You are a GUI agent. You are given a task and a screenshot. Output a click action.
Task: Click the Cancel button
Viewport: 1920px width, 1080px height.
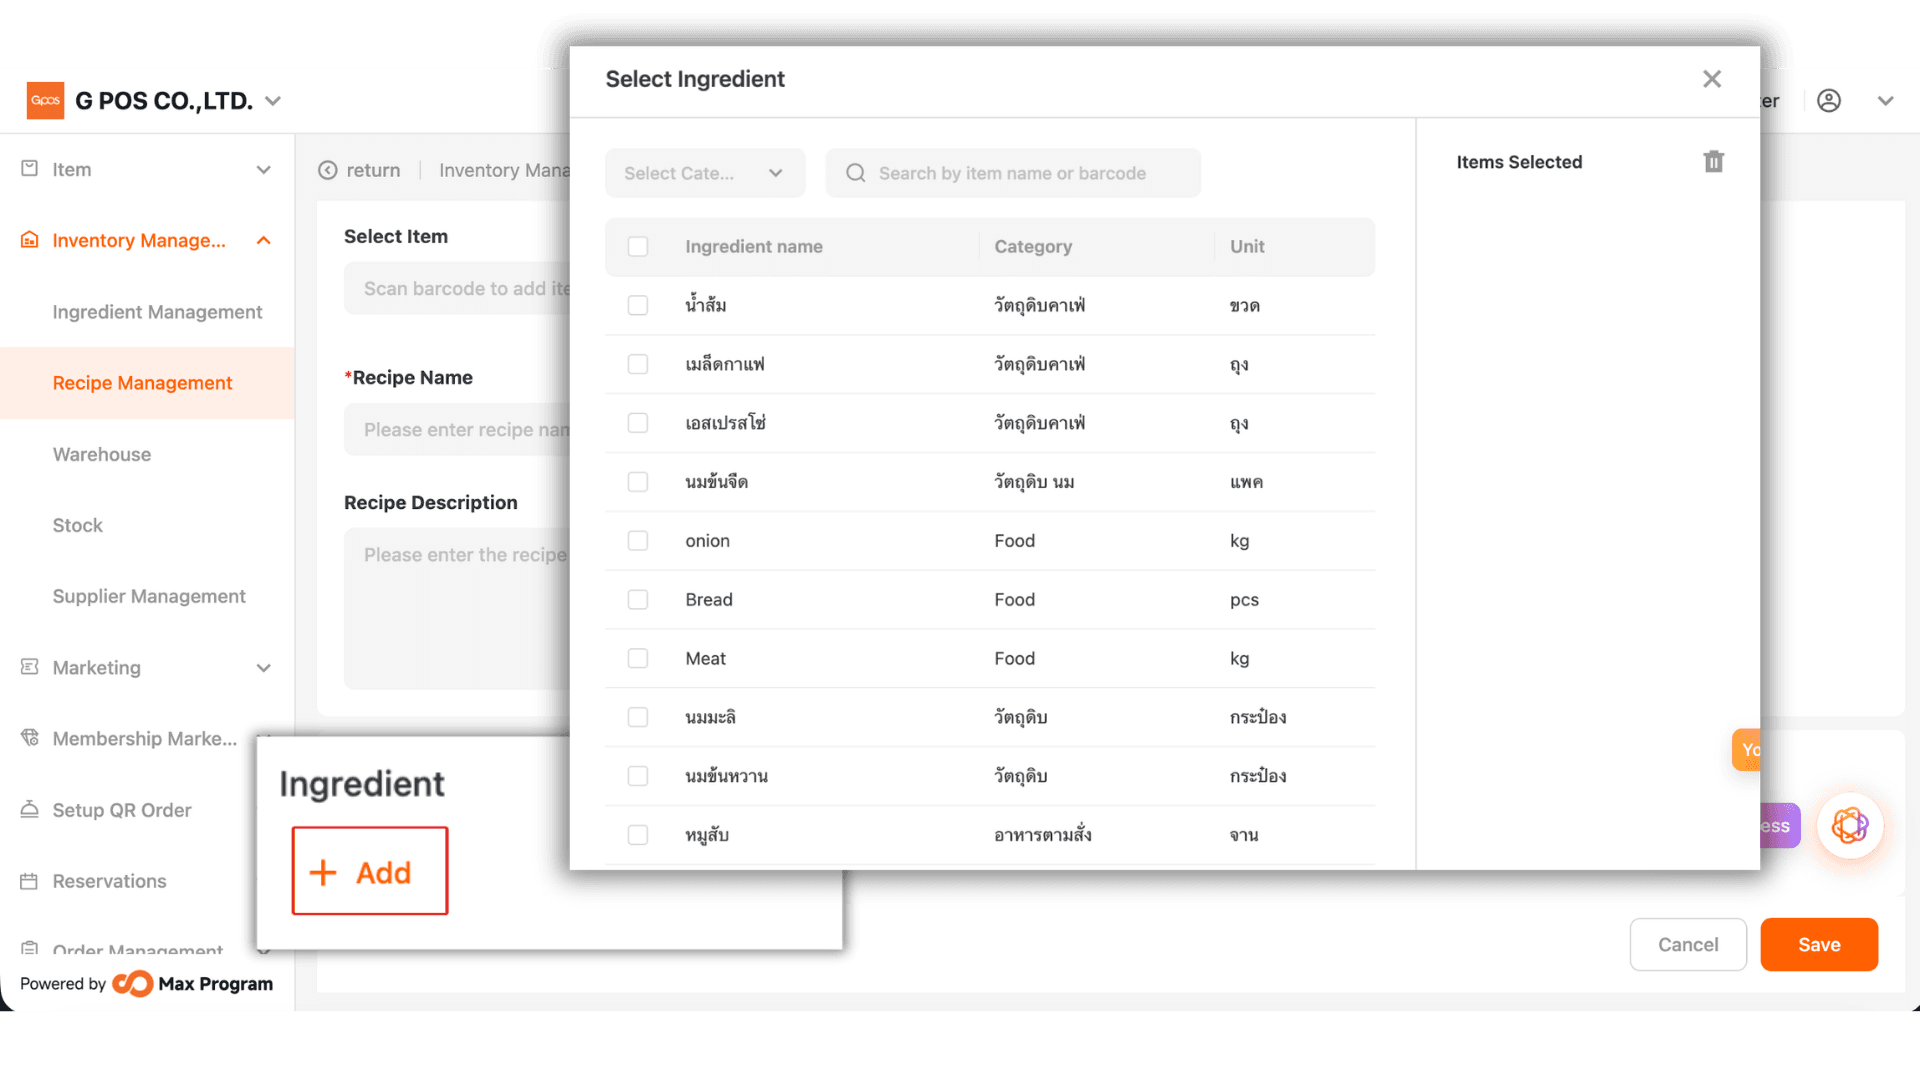coord(1688,945)
